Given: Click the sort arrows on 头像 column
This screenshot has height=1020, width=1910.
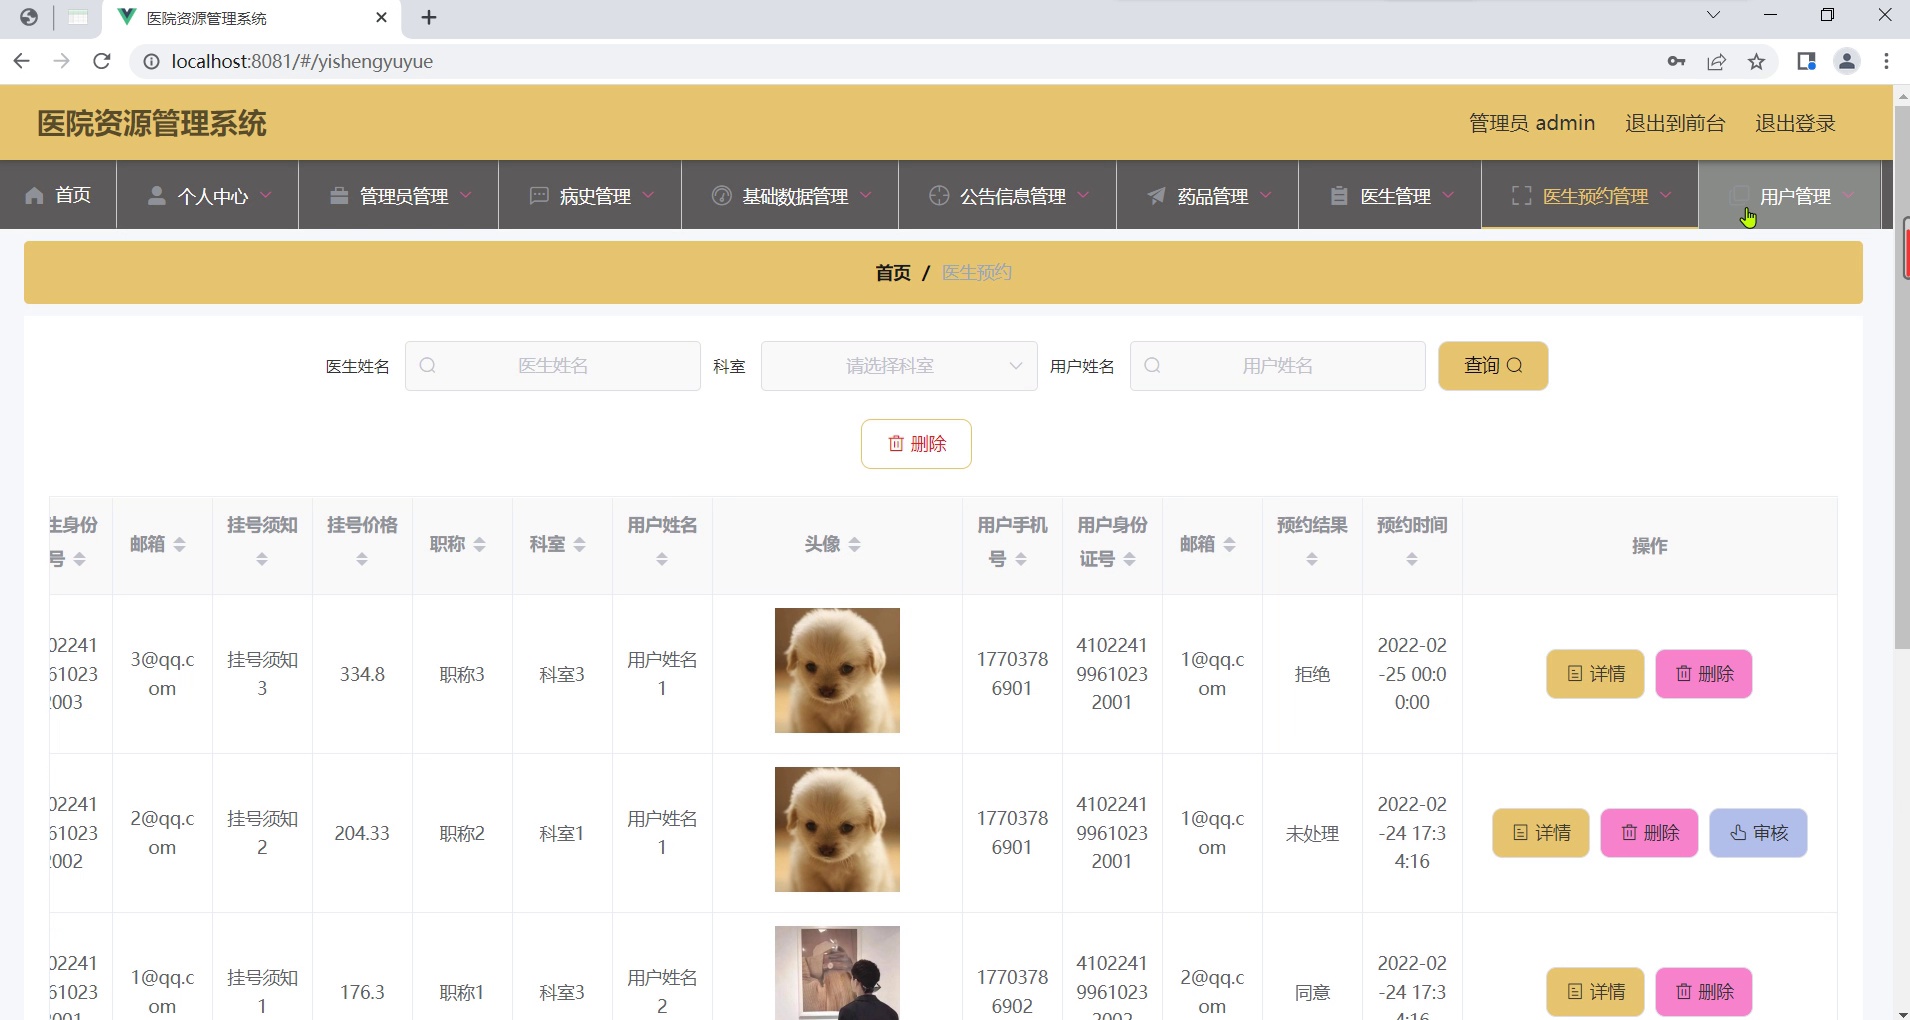Looking at the screenshot, I should pyautogui.click(x=855, y=544).
